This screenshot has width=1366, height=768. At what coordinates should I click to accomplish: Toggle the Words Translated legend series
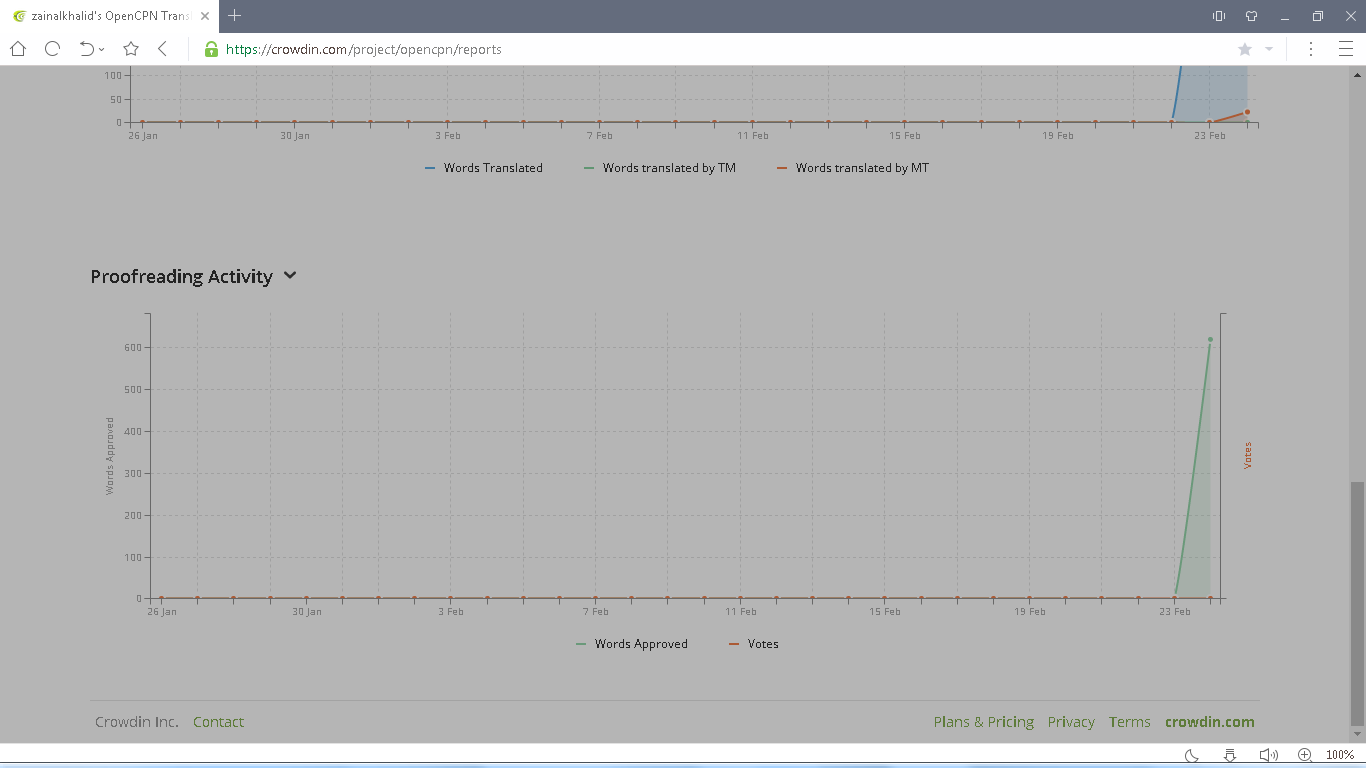[x=484, y=168]
